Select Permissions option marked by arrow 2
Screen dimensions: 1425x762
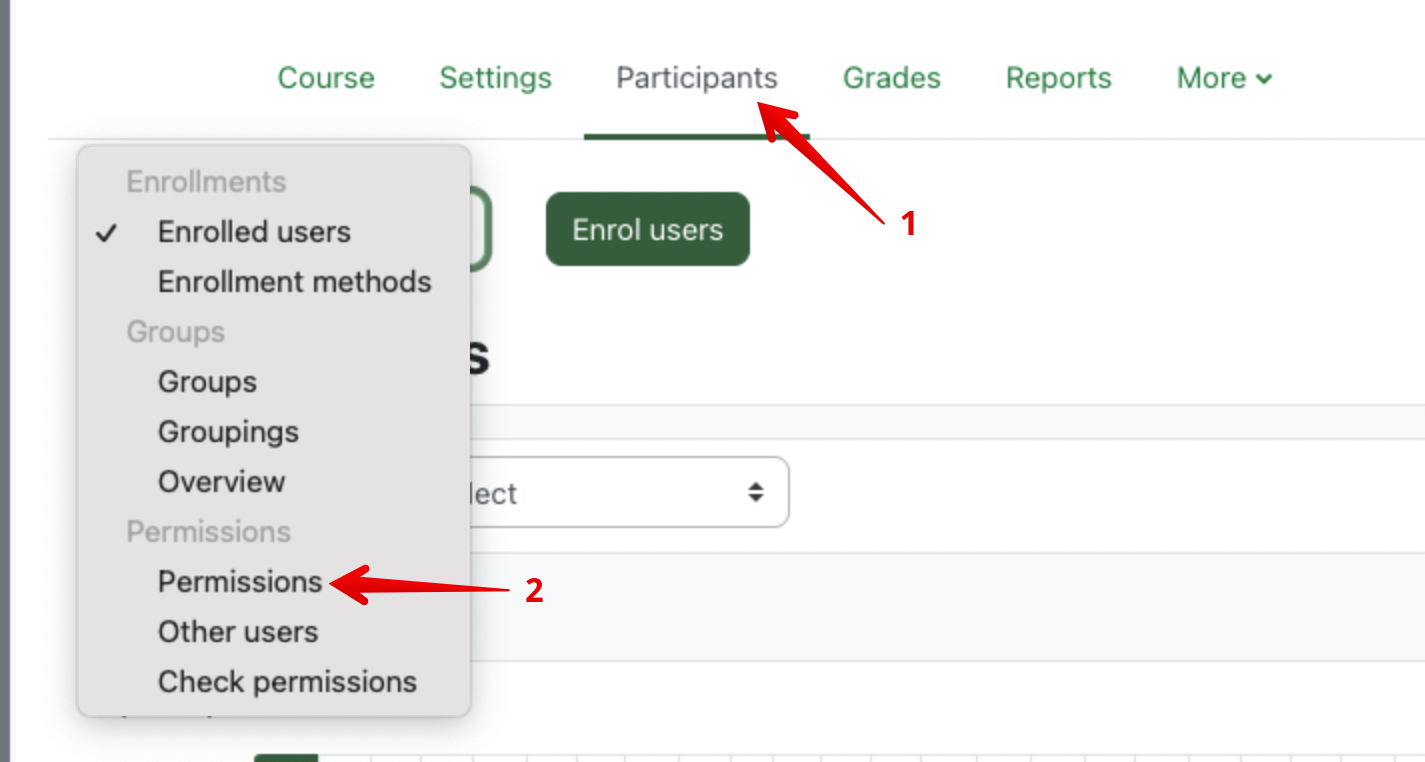pos(240,582)
